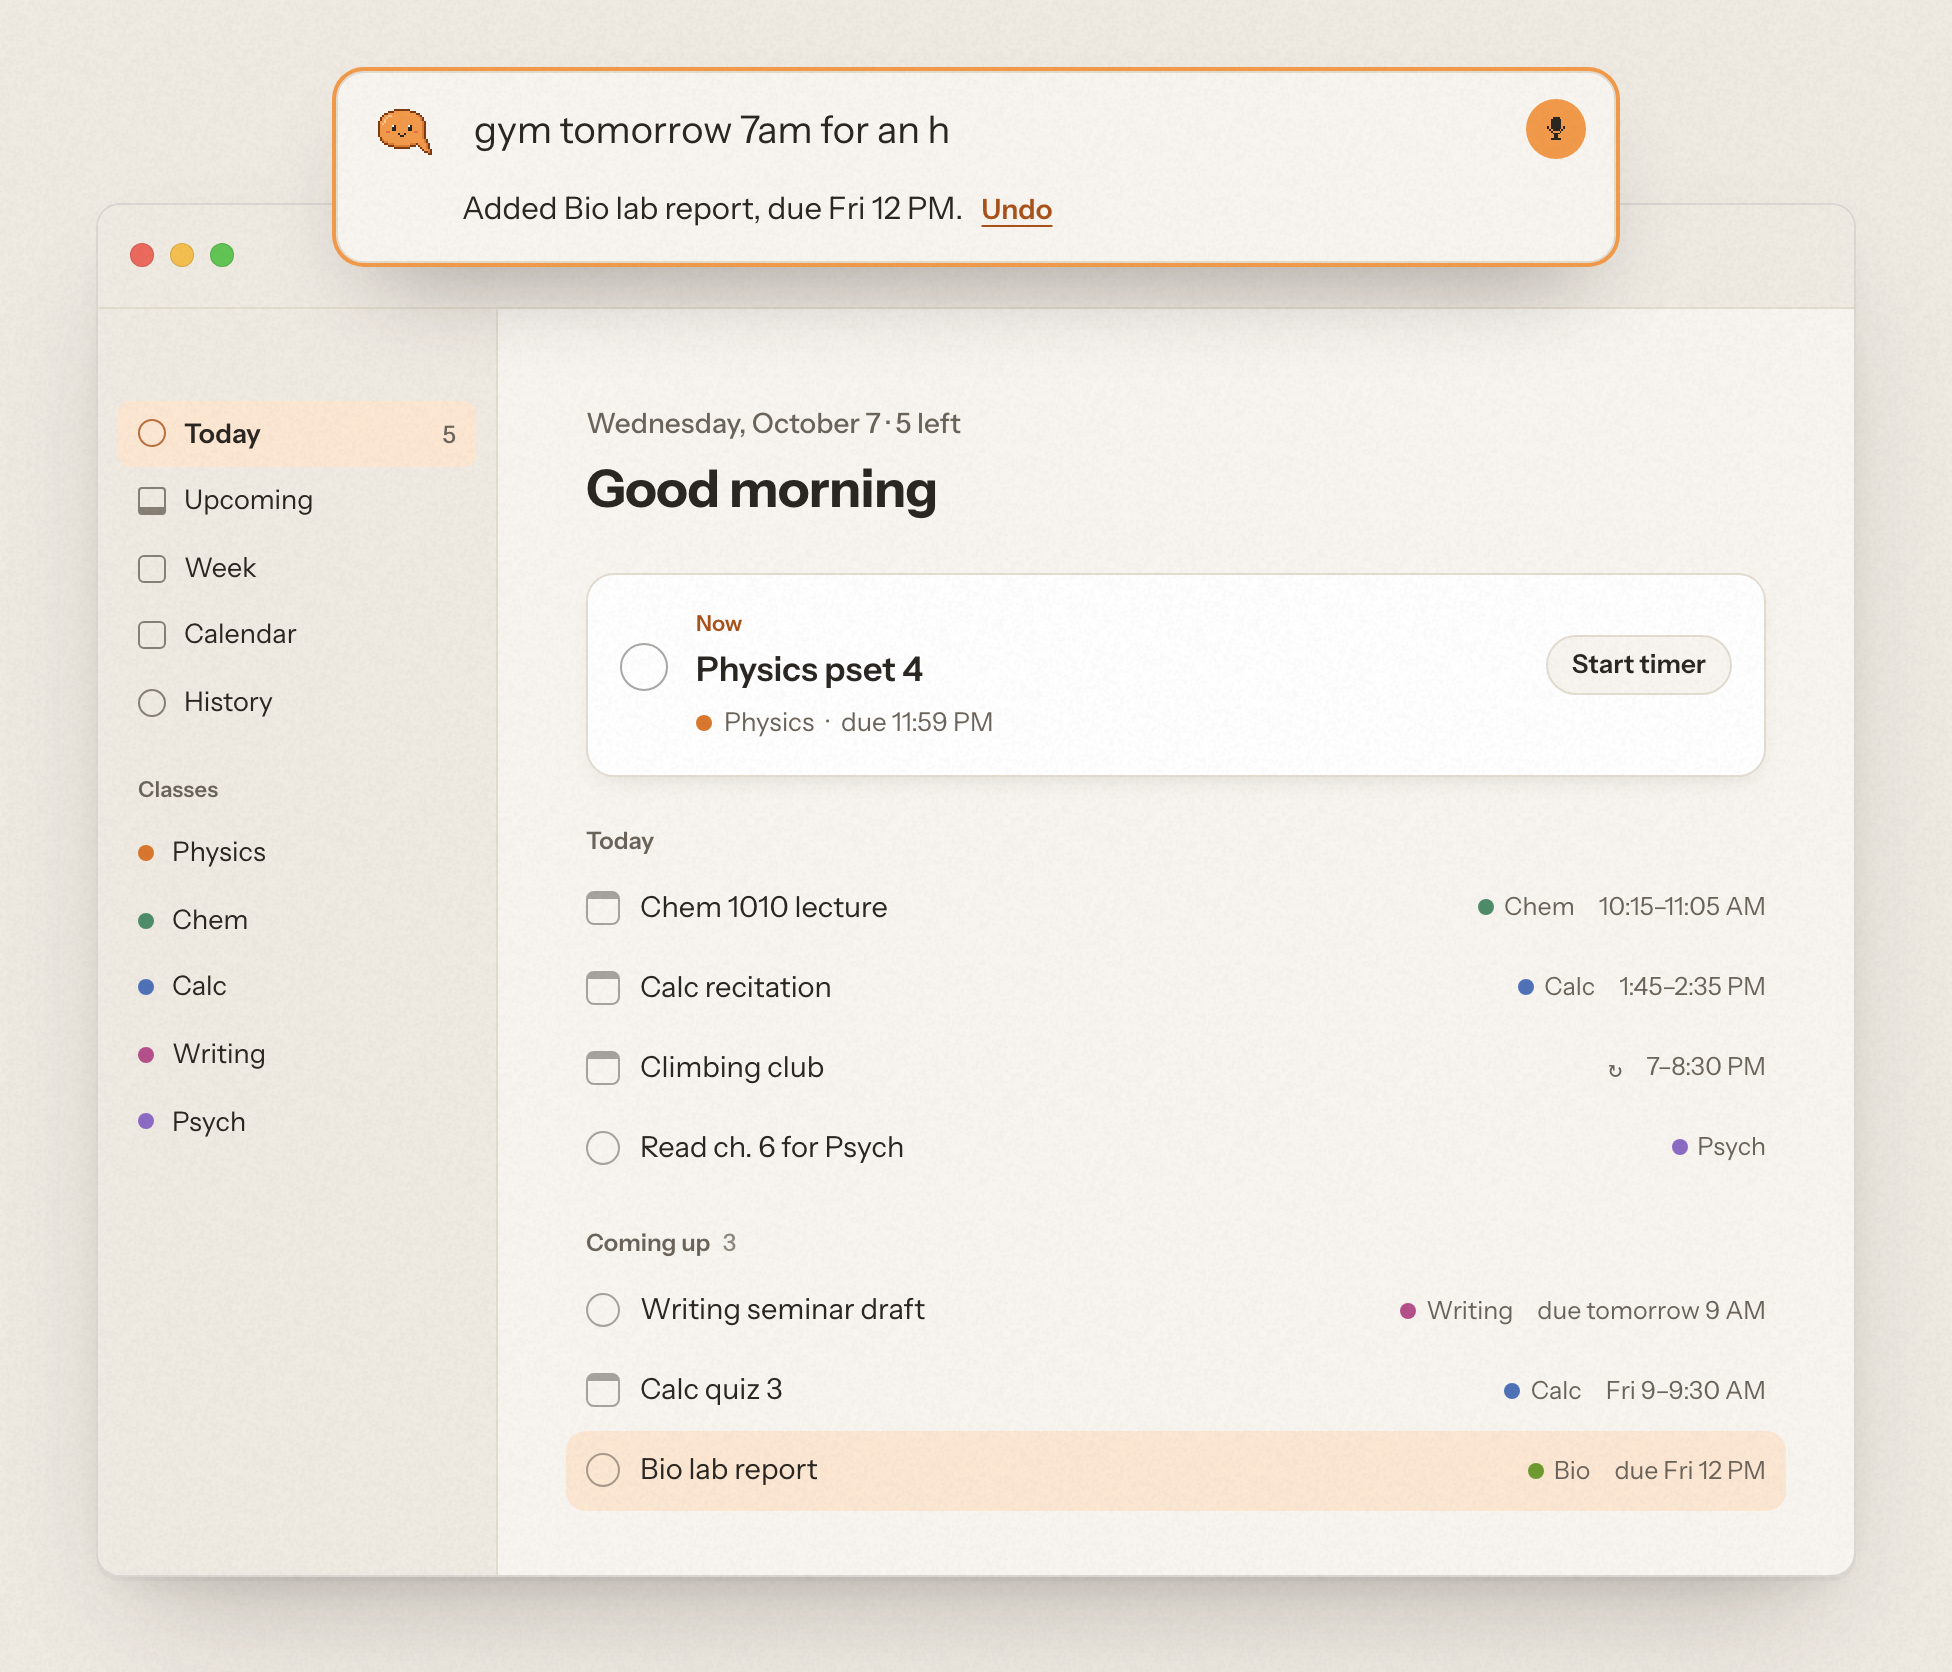This screenshot has width=1952, height=1672.
Task: Start timer for Physics pset 4
Action: coord(1638,665)
